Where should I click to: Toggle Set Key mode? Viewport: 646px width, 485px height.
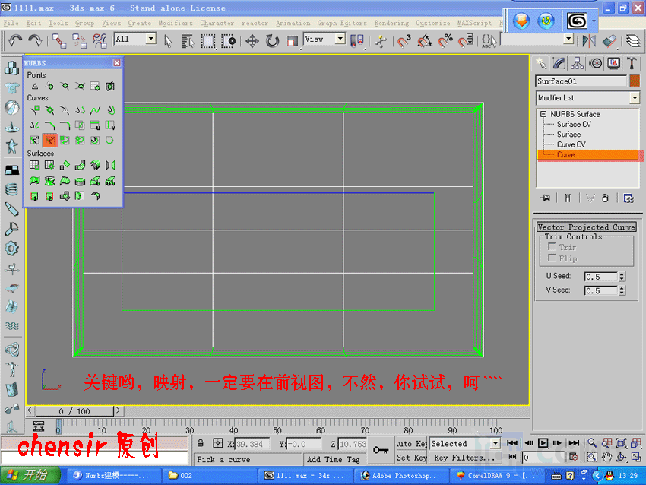coord(411,457)
